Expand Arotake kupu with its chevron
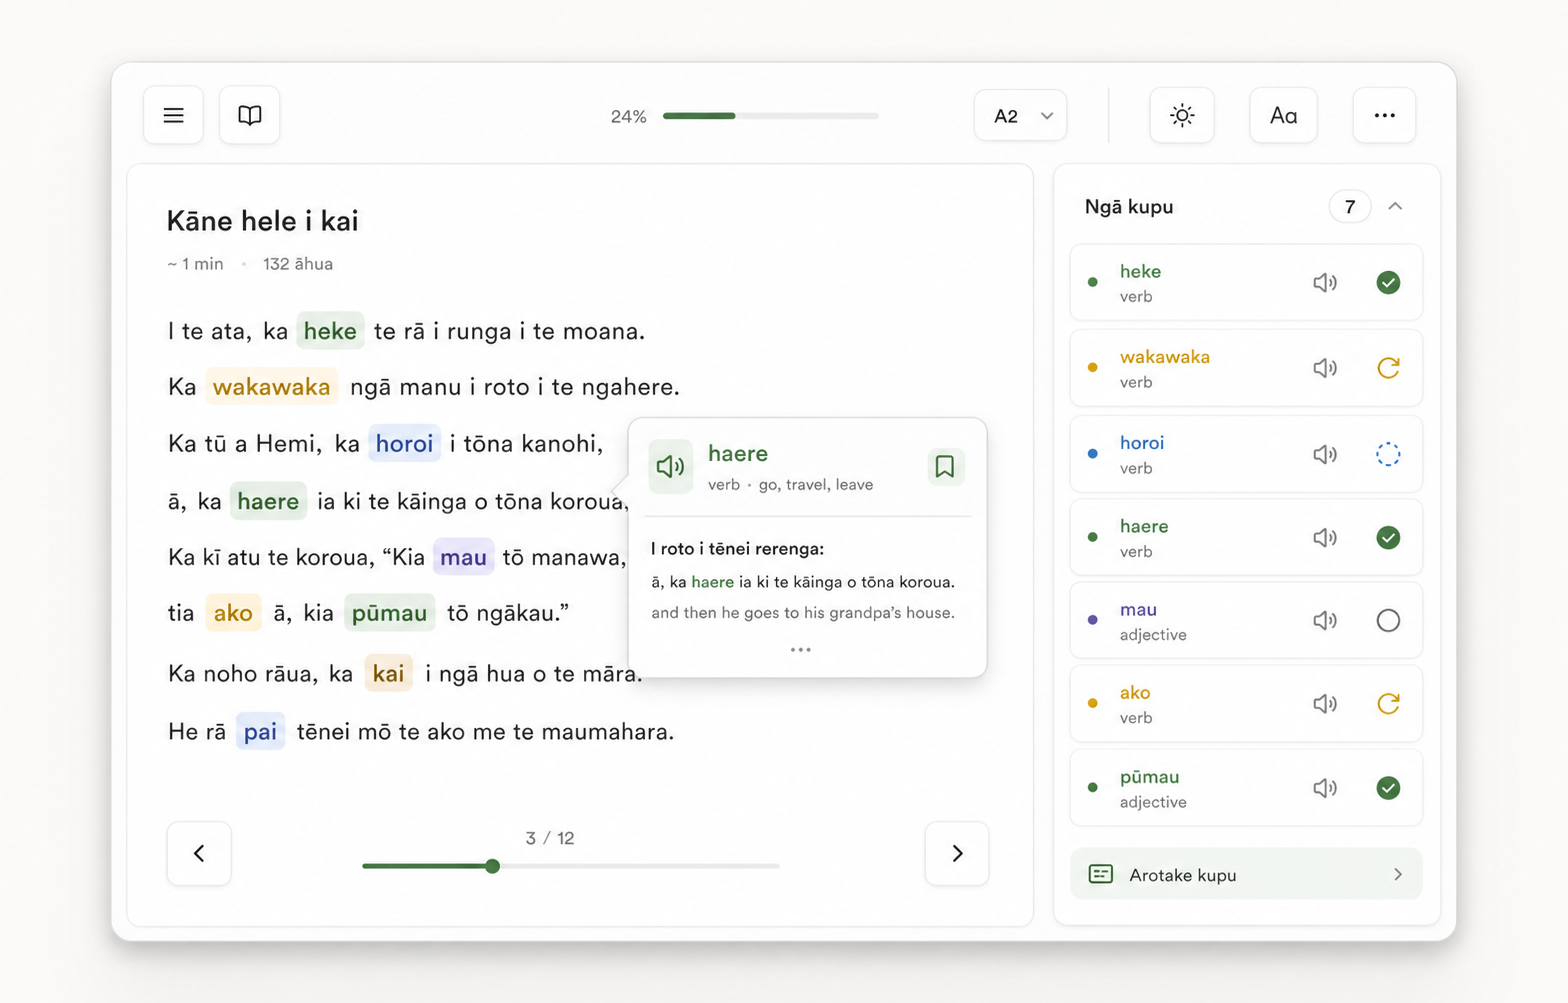 point(1398,875)
